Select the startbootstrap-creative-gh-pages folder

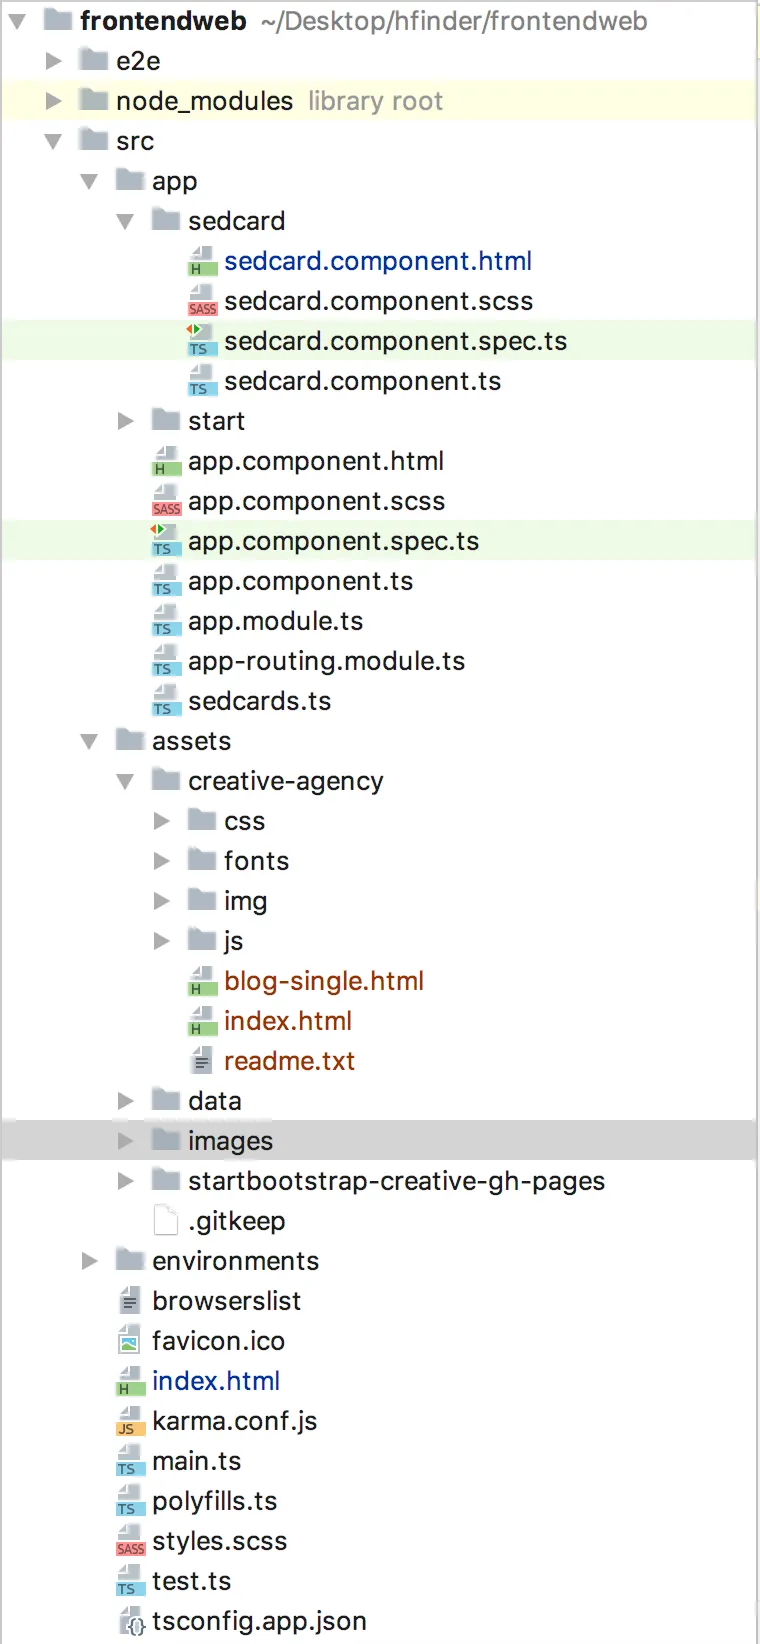click(396, 1181)
